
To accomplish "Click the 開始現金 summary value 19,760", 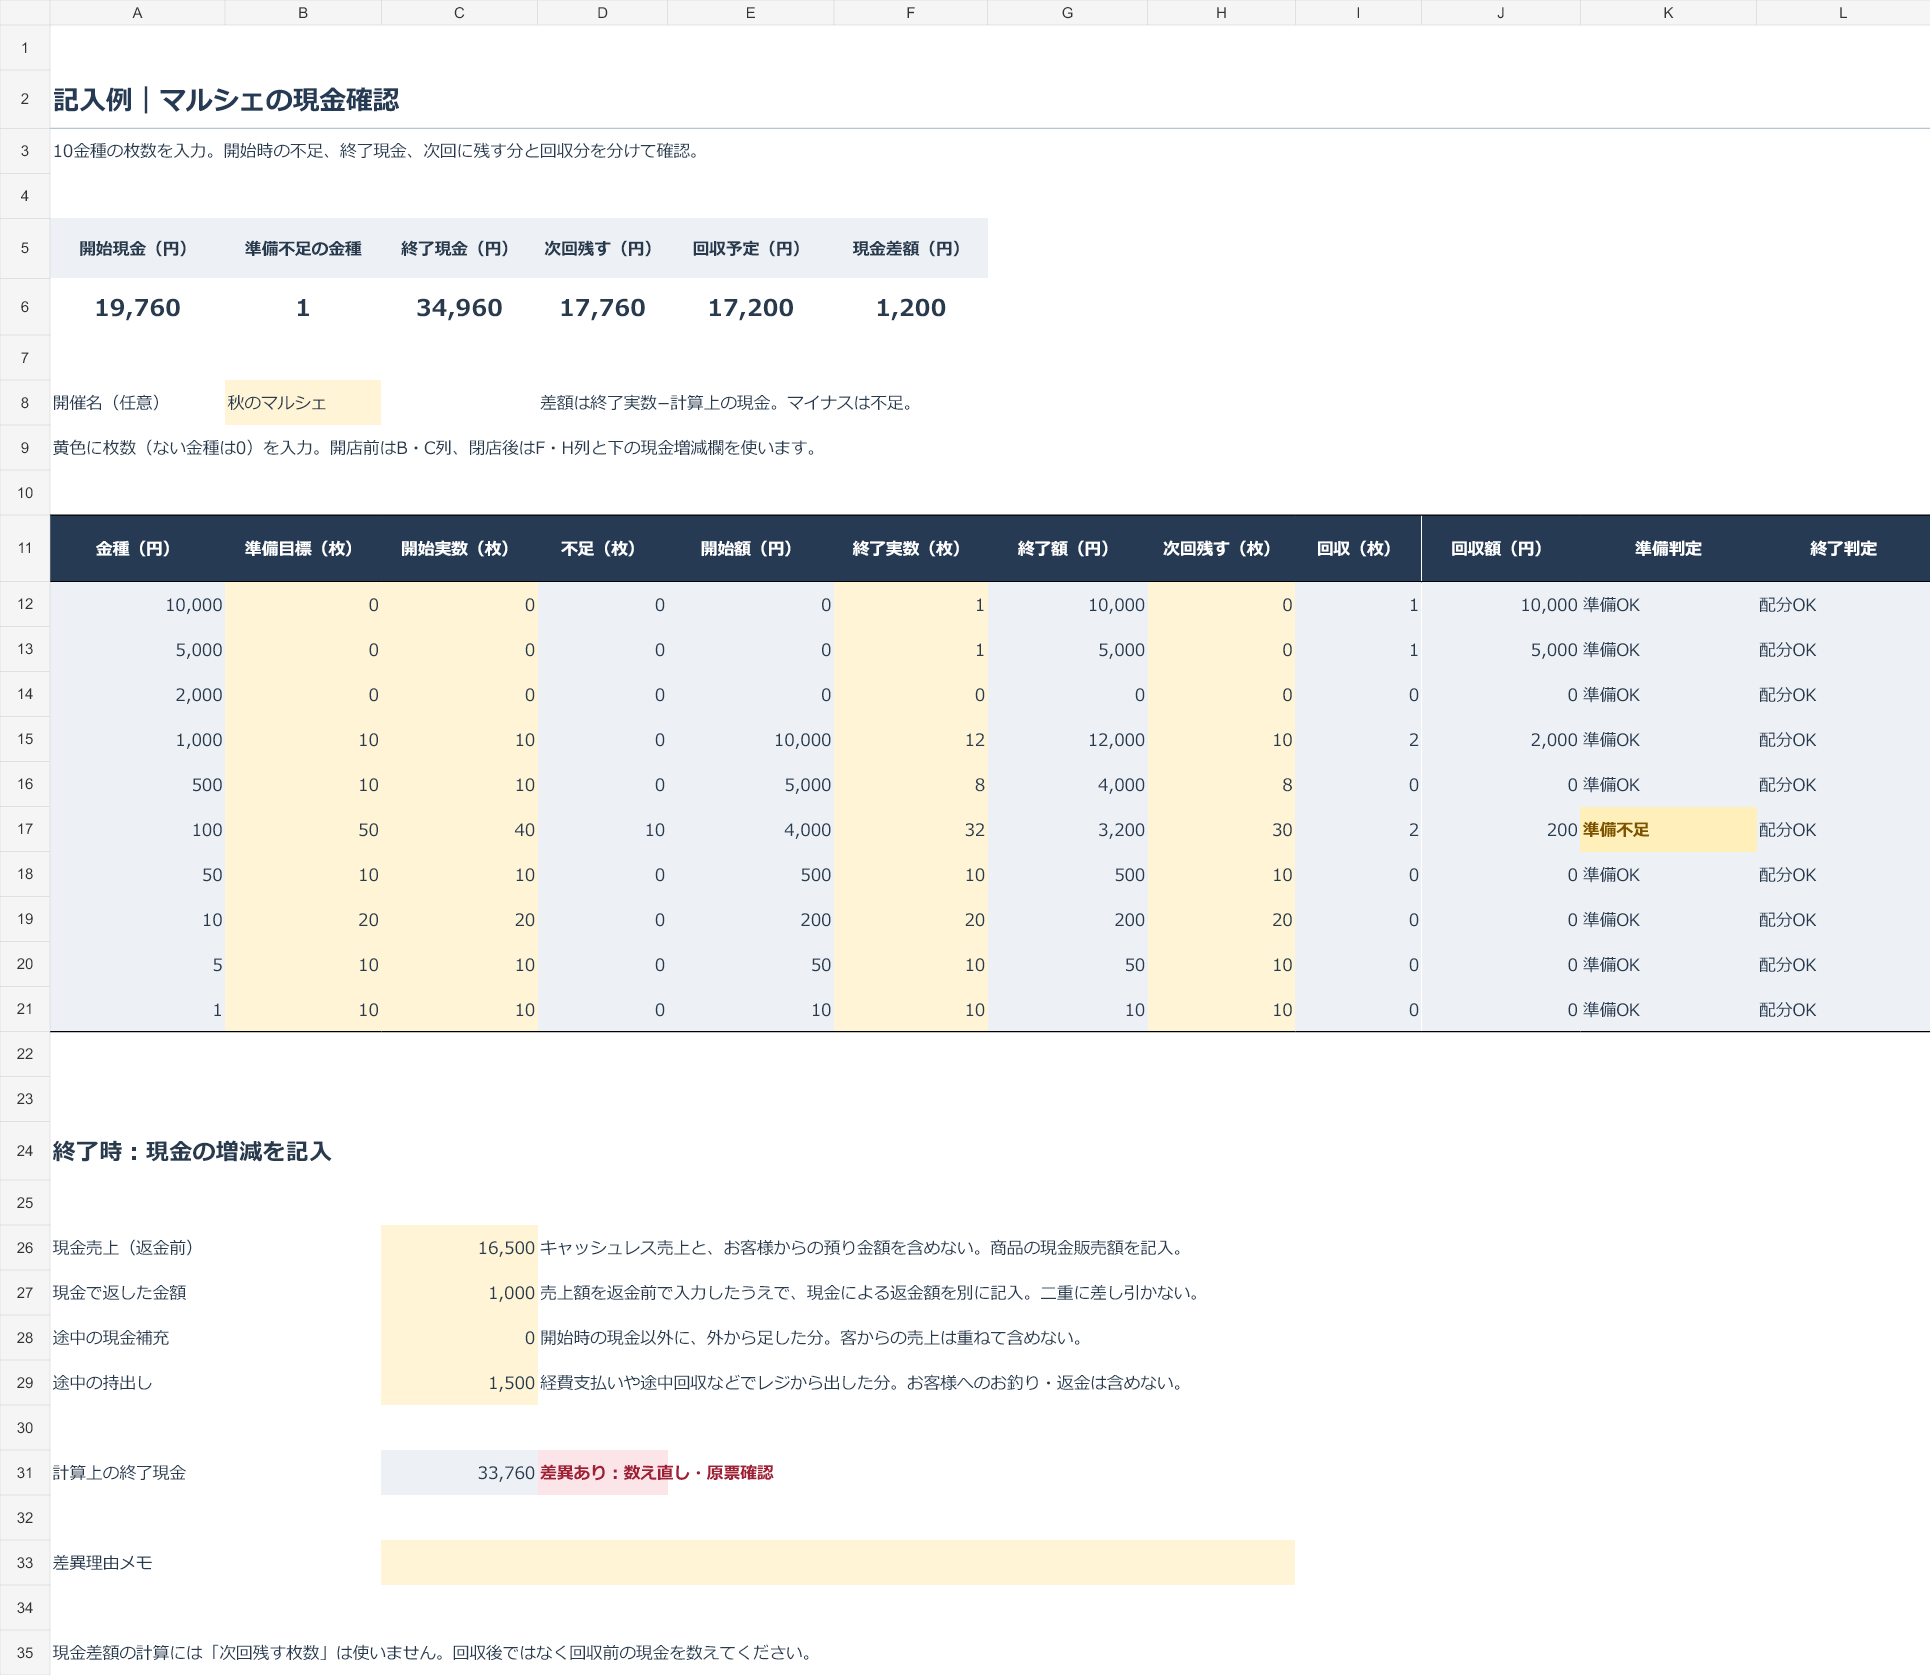I will coord(137,307).
